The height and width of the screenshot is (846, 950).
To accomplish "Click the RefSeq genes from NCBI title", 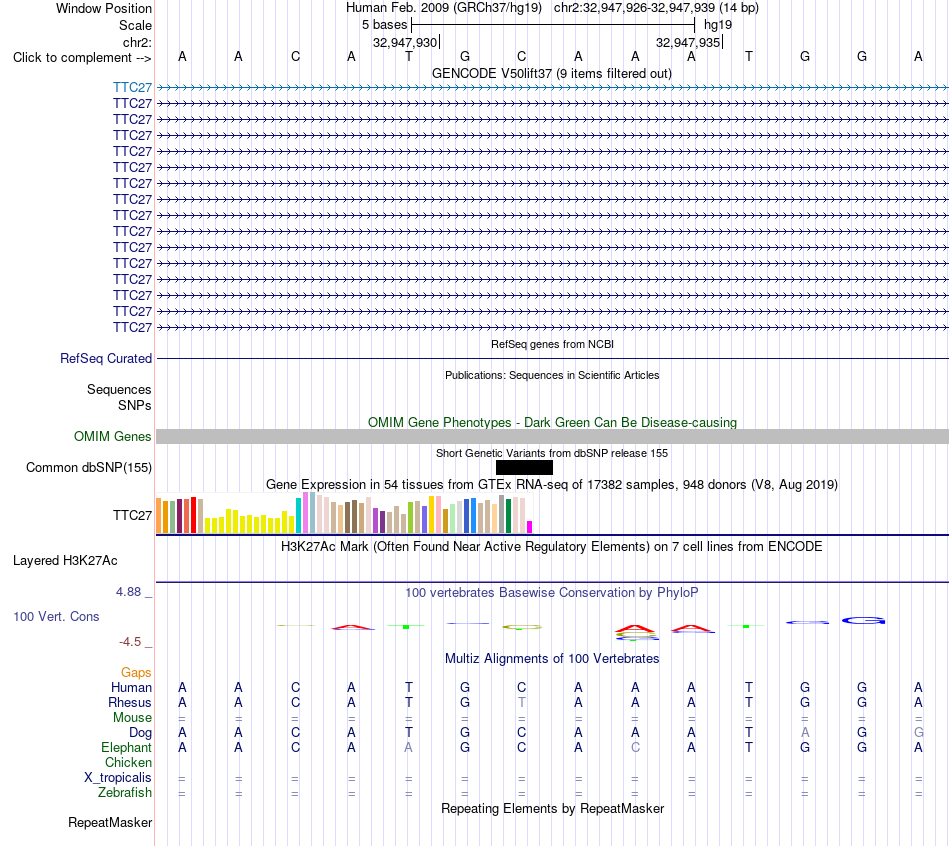I will [x=552, y=344].
